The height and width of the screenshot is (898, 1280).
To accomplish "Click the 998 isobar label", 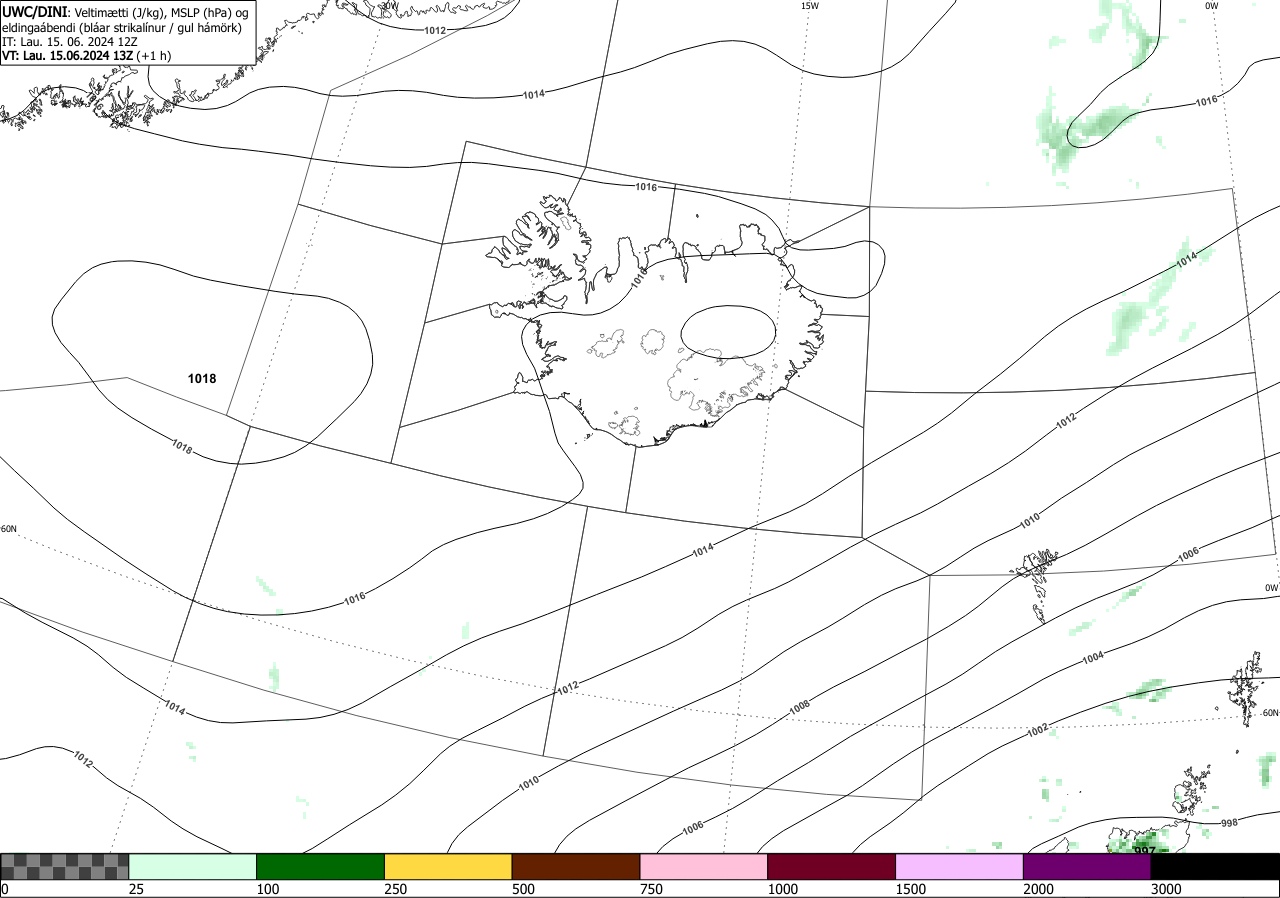I will (1230, 823).
